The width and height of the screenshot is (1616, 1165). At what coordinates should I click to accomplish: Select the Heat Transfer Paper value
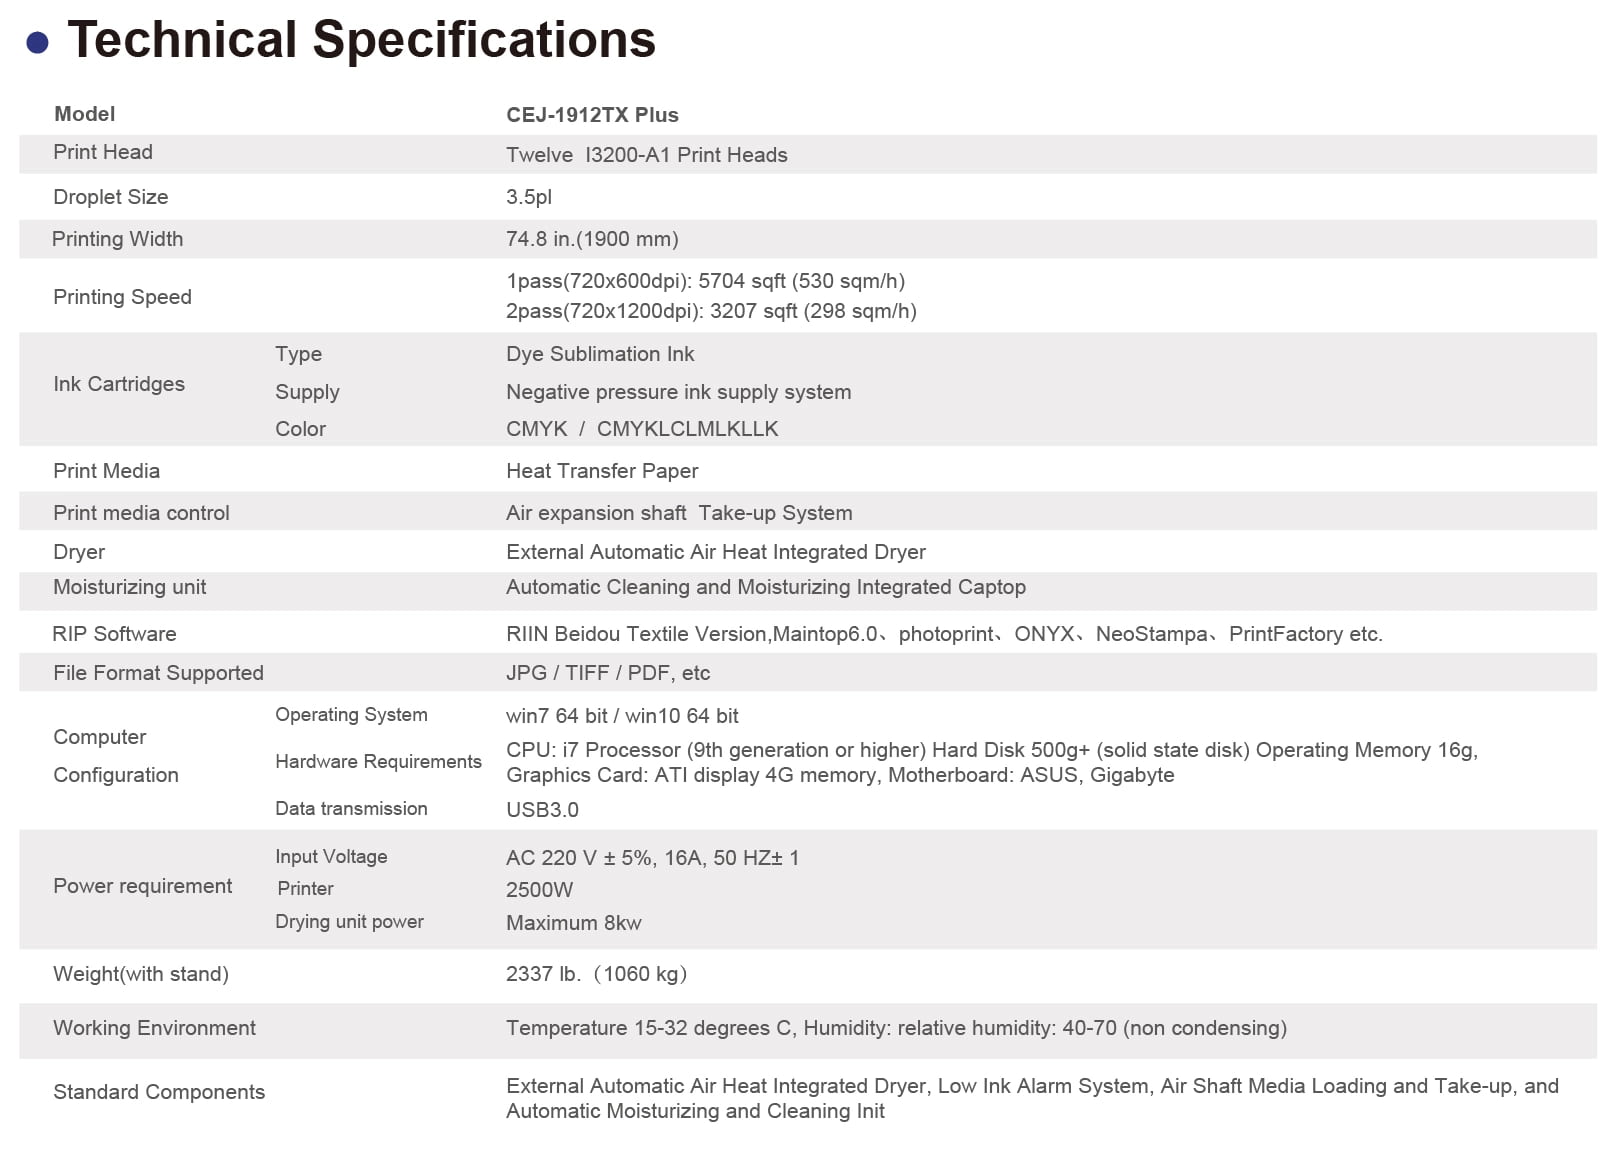click(602, 471)
